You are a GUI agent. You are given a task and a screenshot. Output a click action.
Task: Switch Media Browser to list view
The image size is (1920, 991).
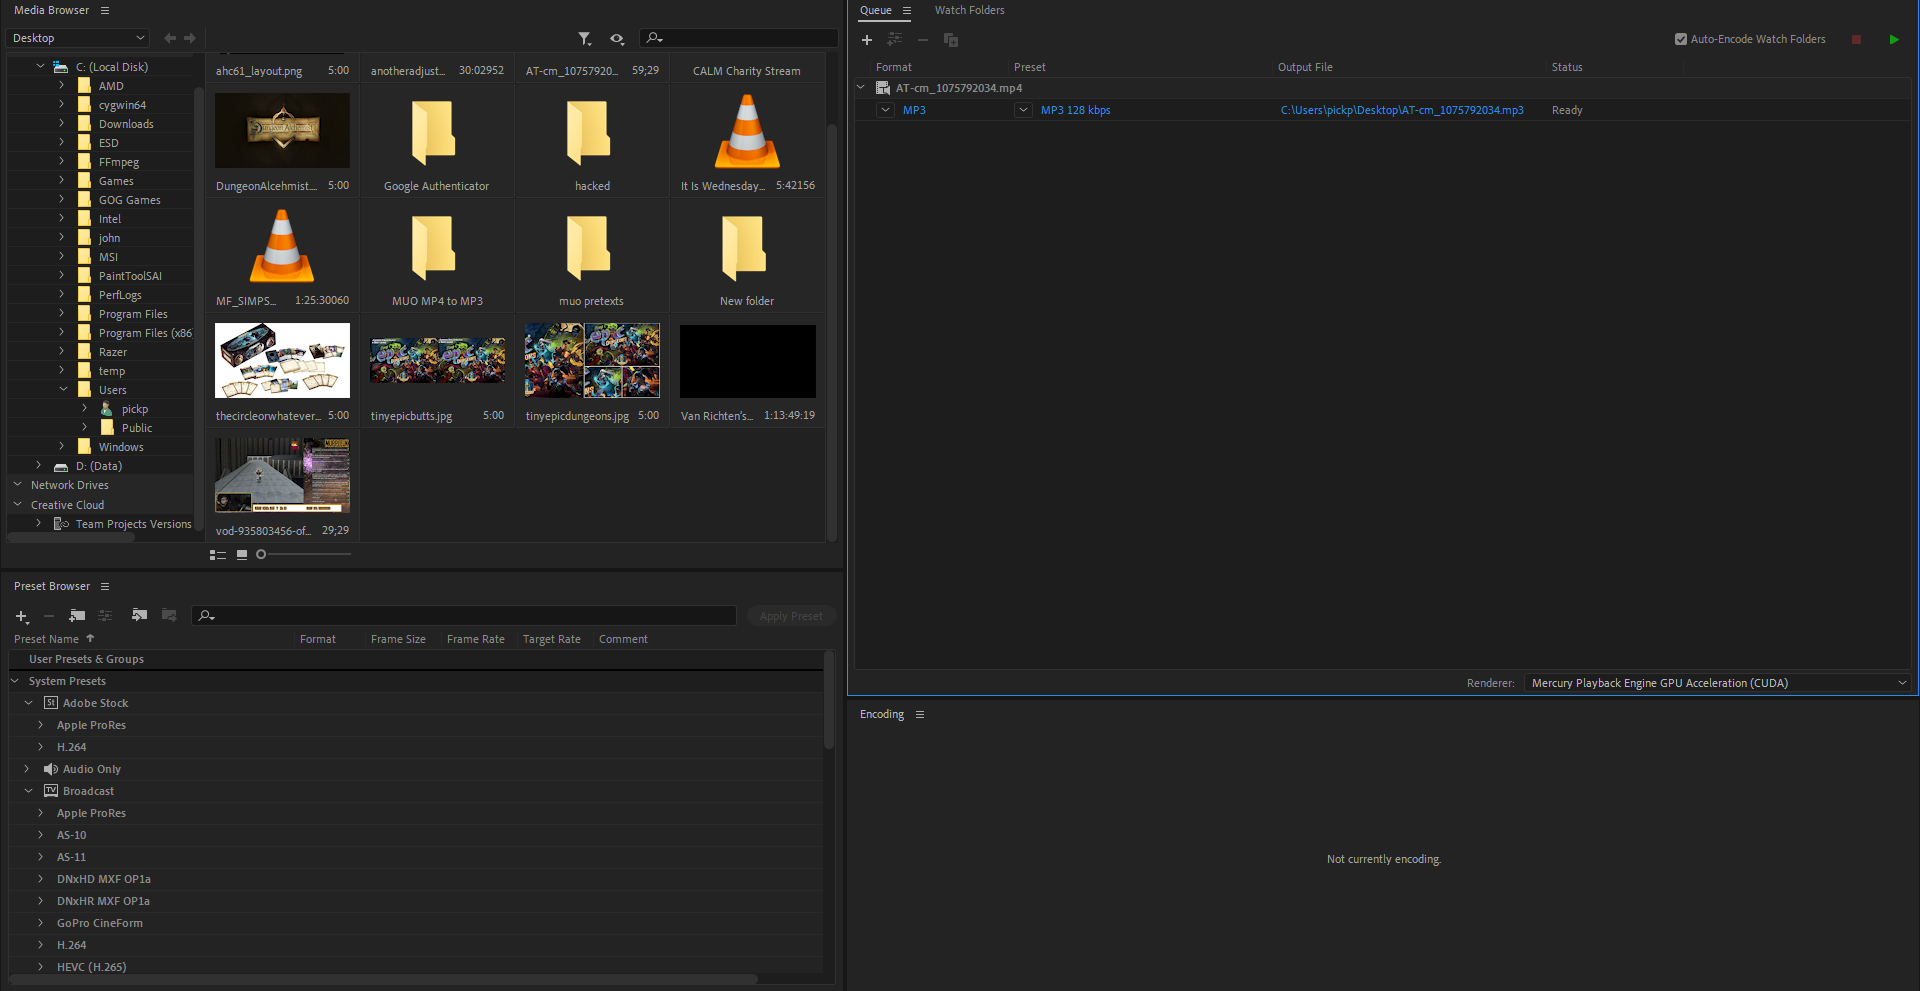(x=217, y=555)
